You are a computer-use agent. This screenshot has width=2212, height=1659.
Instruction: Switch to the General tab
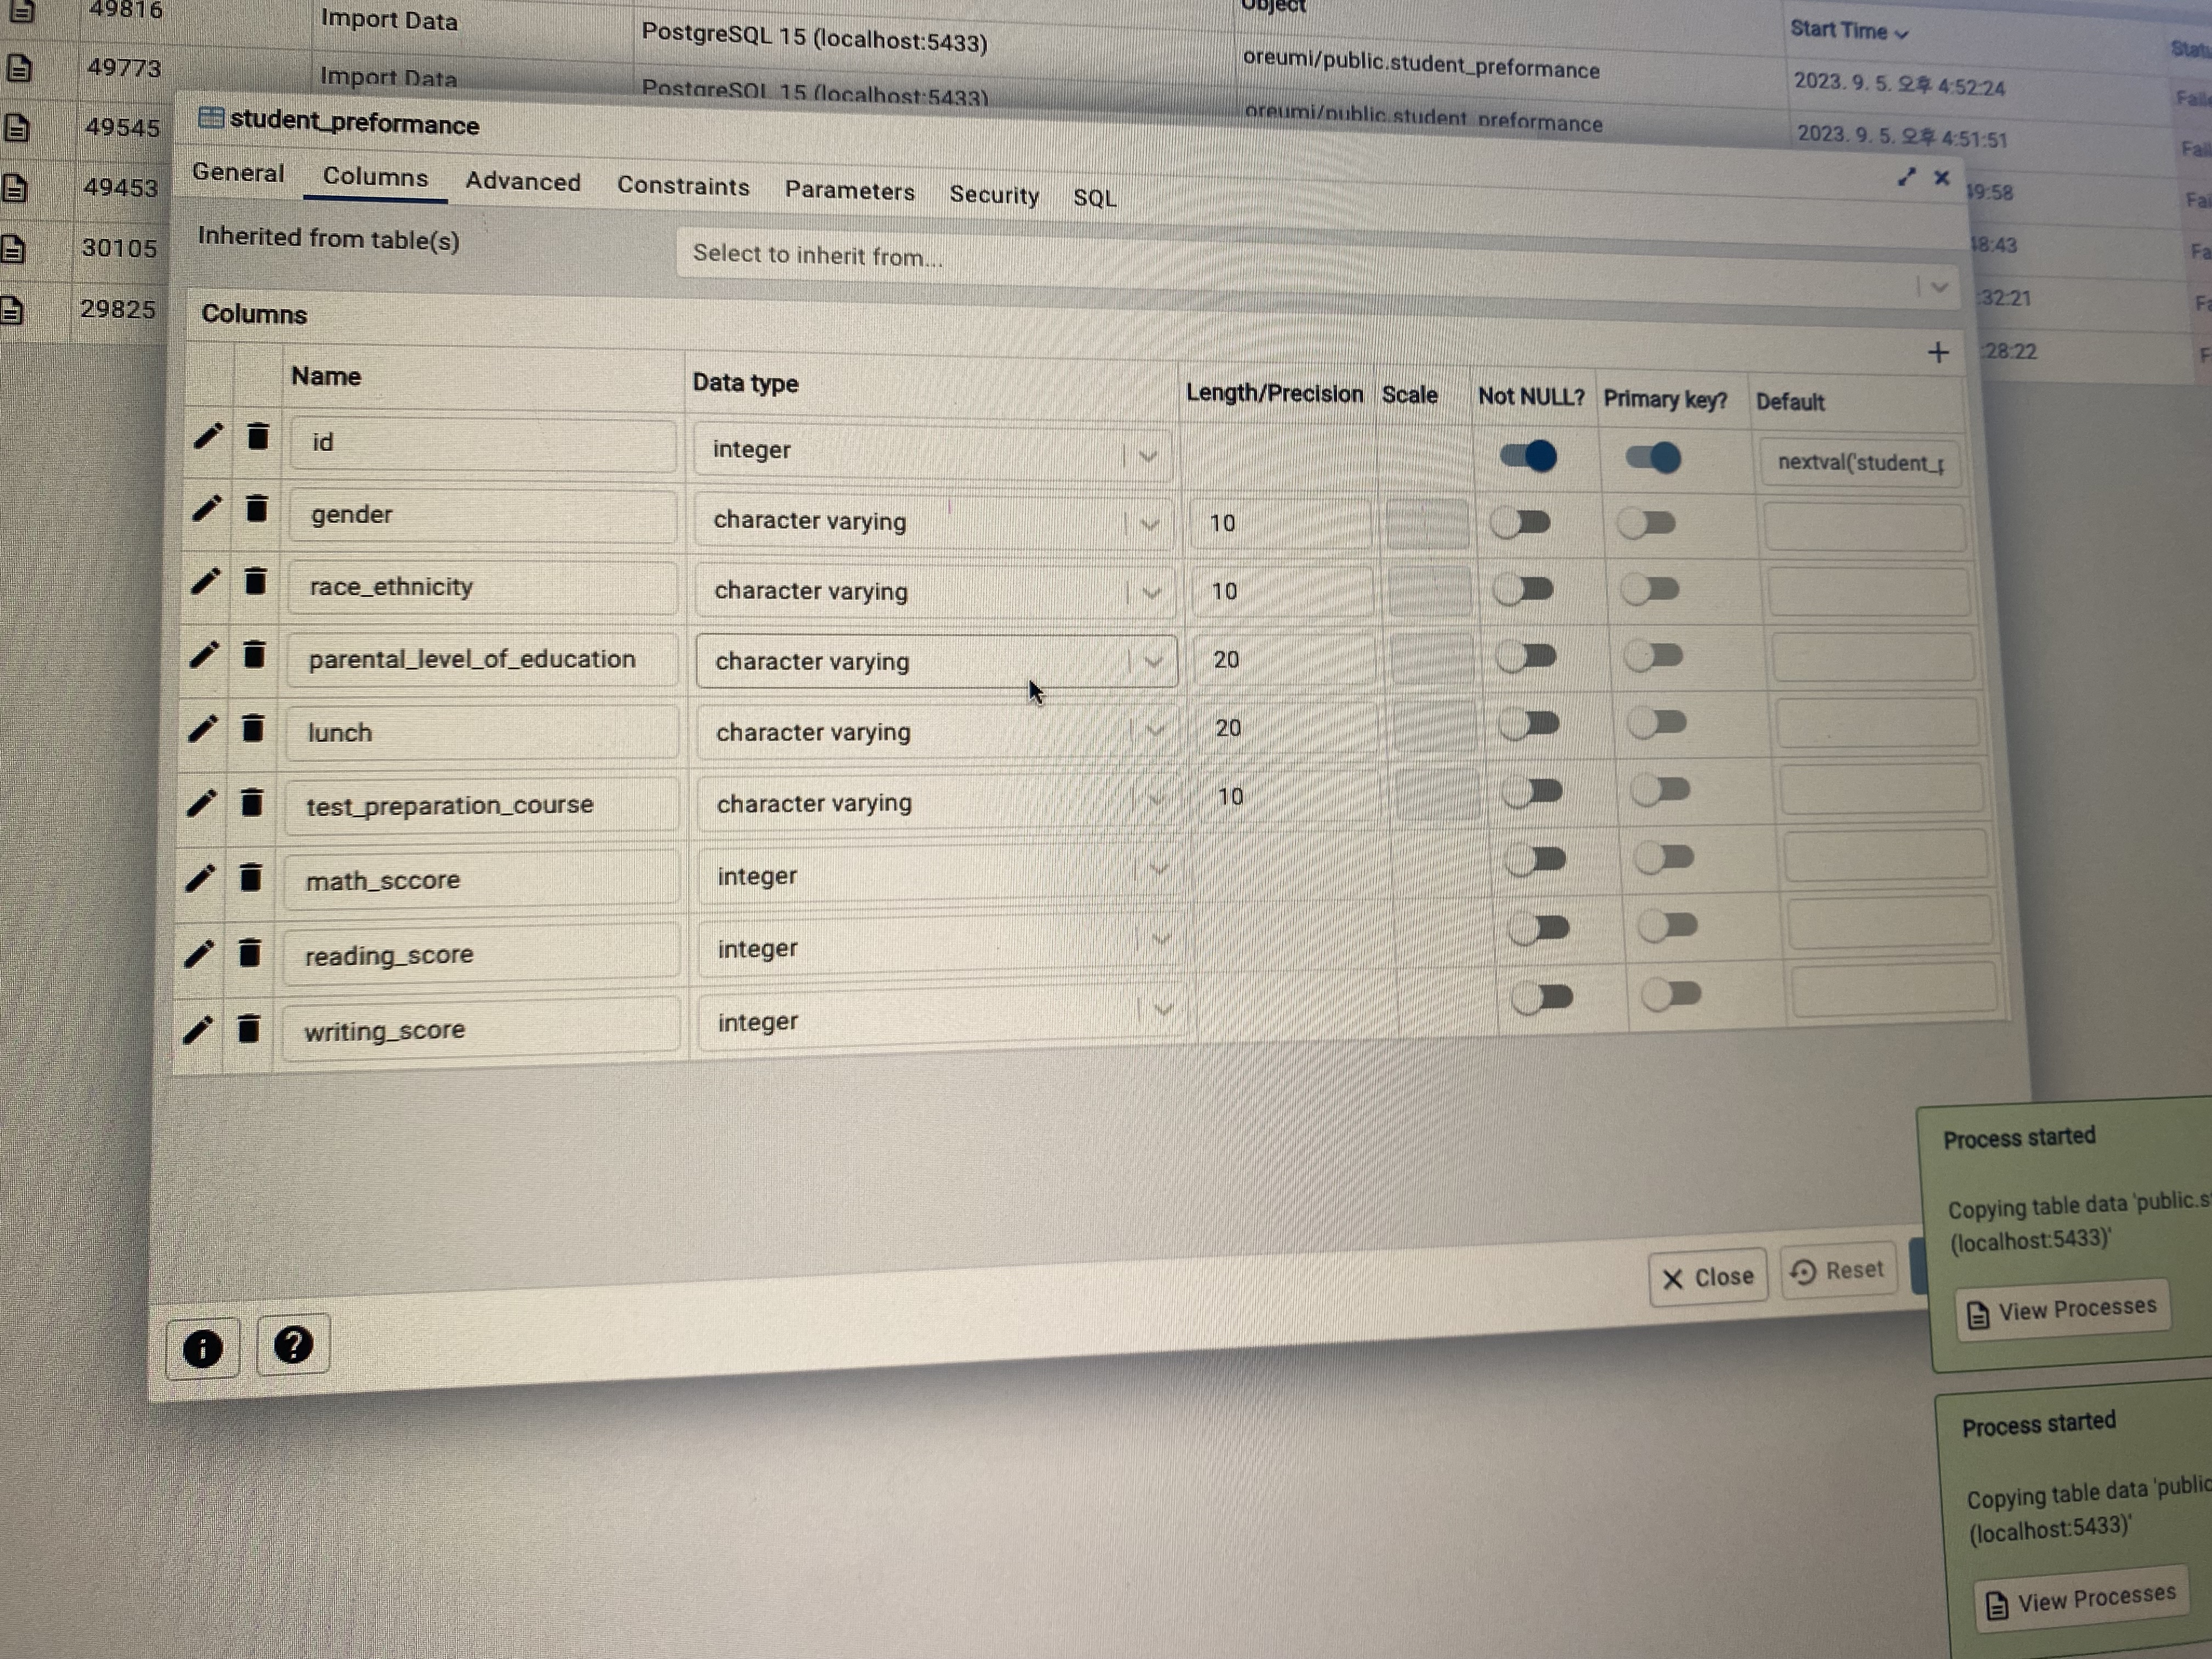(238, 173)
